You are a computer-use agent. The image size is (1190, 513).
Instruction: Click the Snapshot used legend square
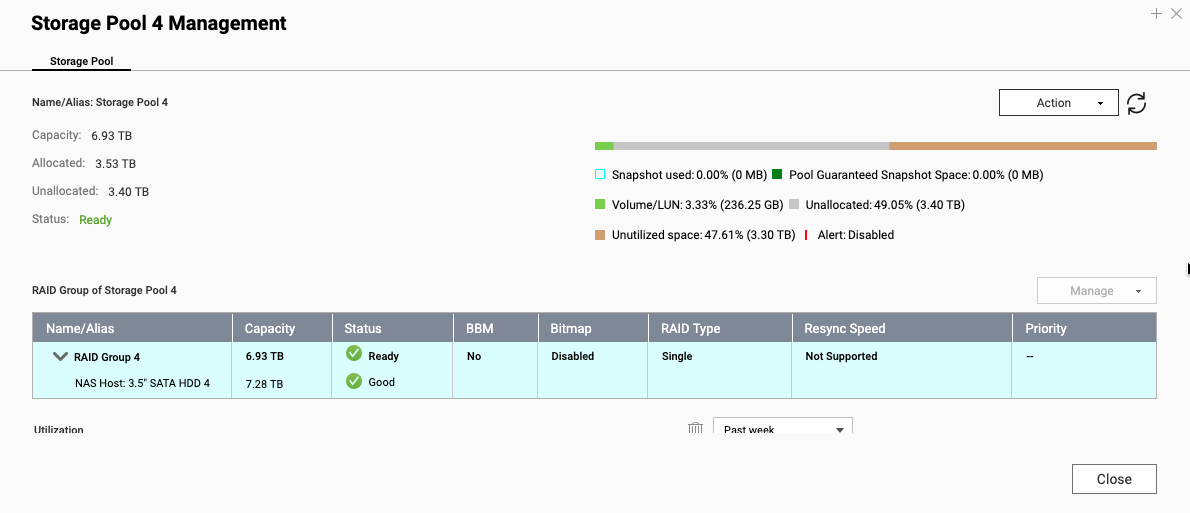coord(600,175)
